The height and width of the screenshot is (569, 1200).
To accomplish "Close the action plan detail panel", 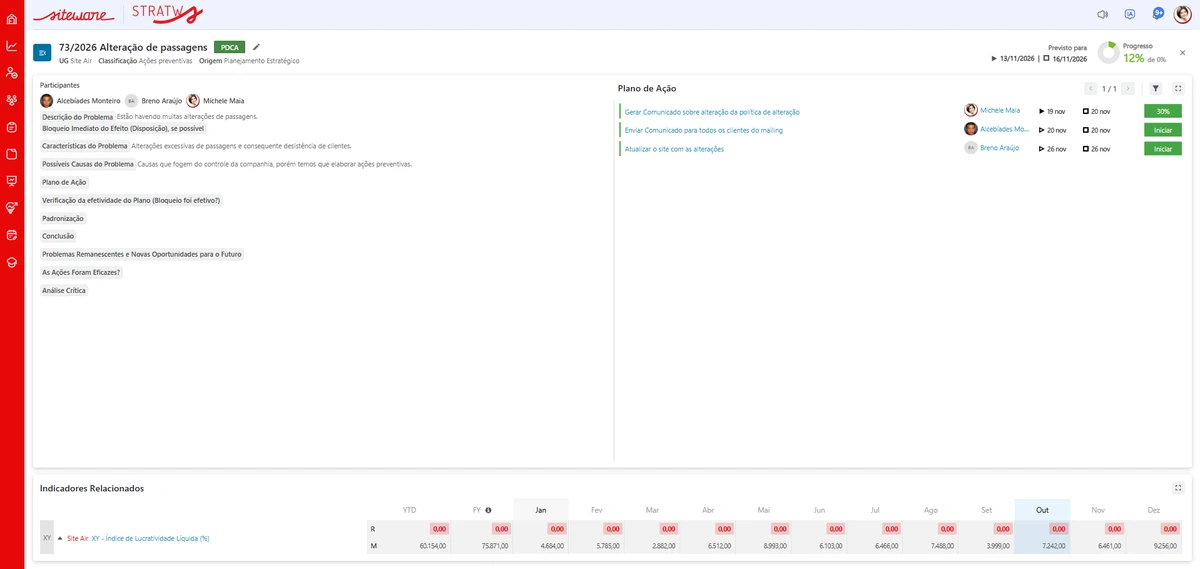I will pos(1182,52).
